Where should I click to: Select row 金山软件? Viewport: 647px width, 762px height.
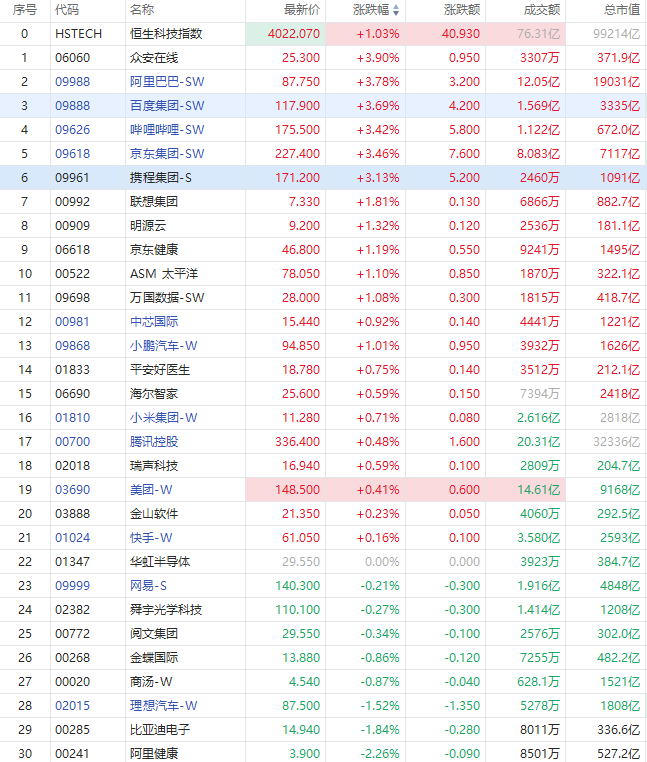(323, 514)
